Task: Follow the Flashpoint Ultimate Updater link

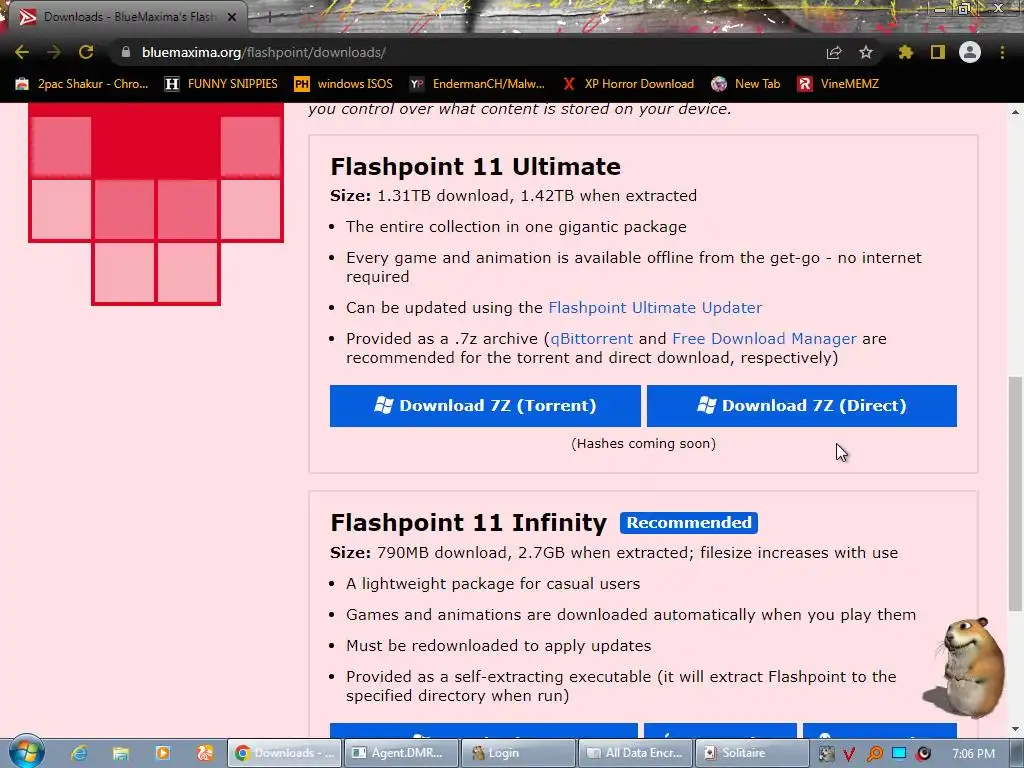Action: click(655, 308)
